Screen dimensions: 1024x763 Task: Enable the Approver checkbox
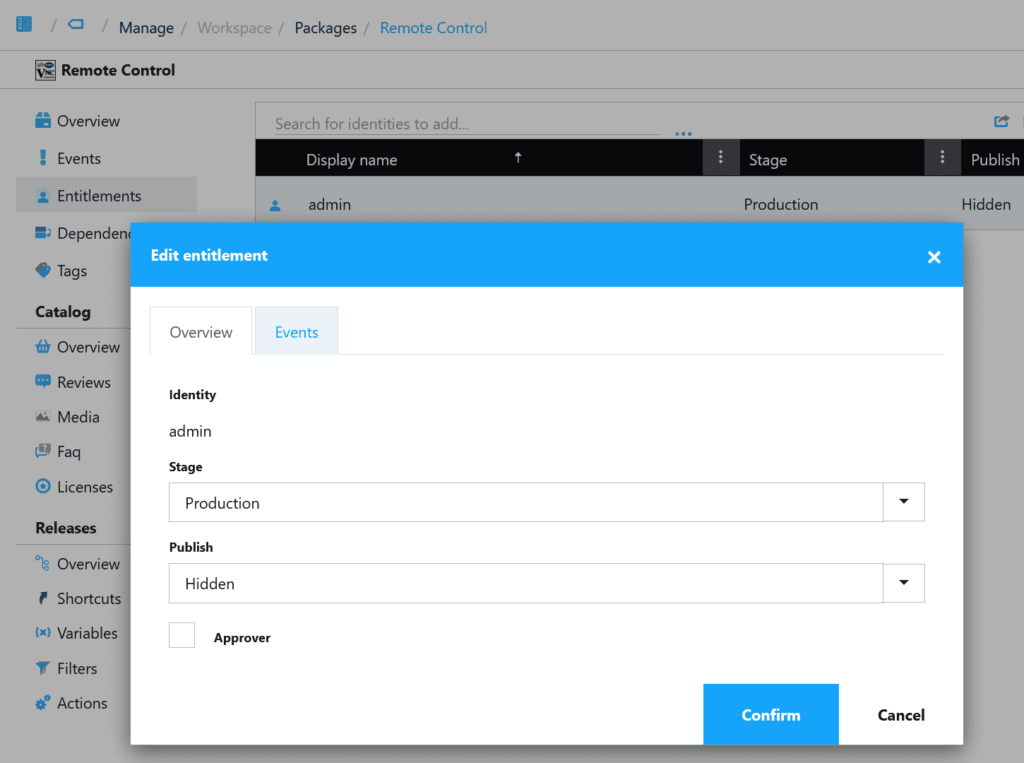tap(182, 635)
